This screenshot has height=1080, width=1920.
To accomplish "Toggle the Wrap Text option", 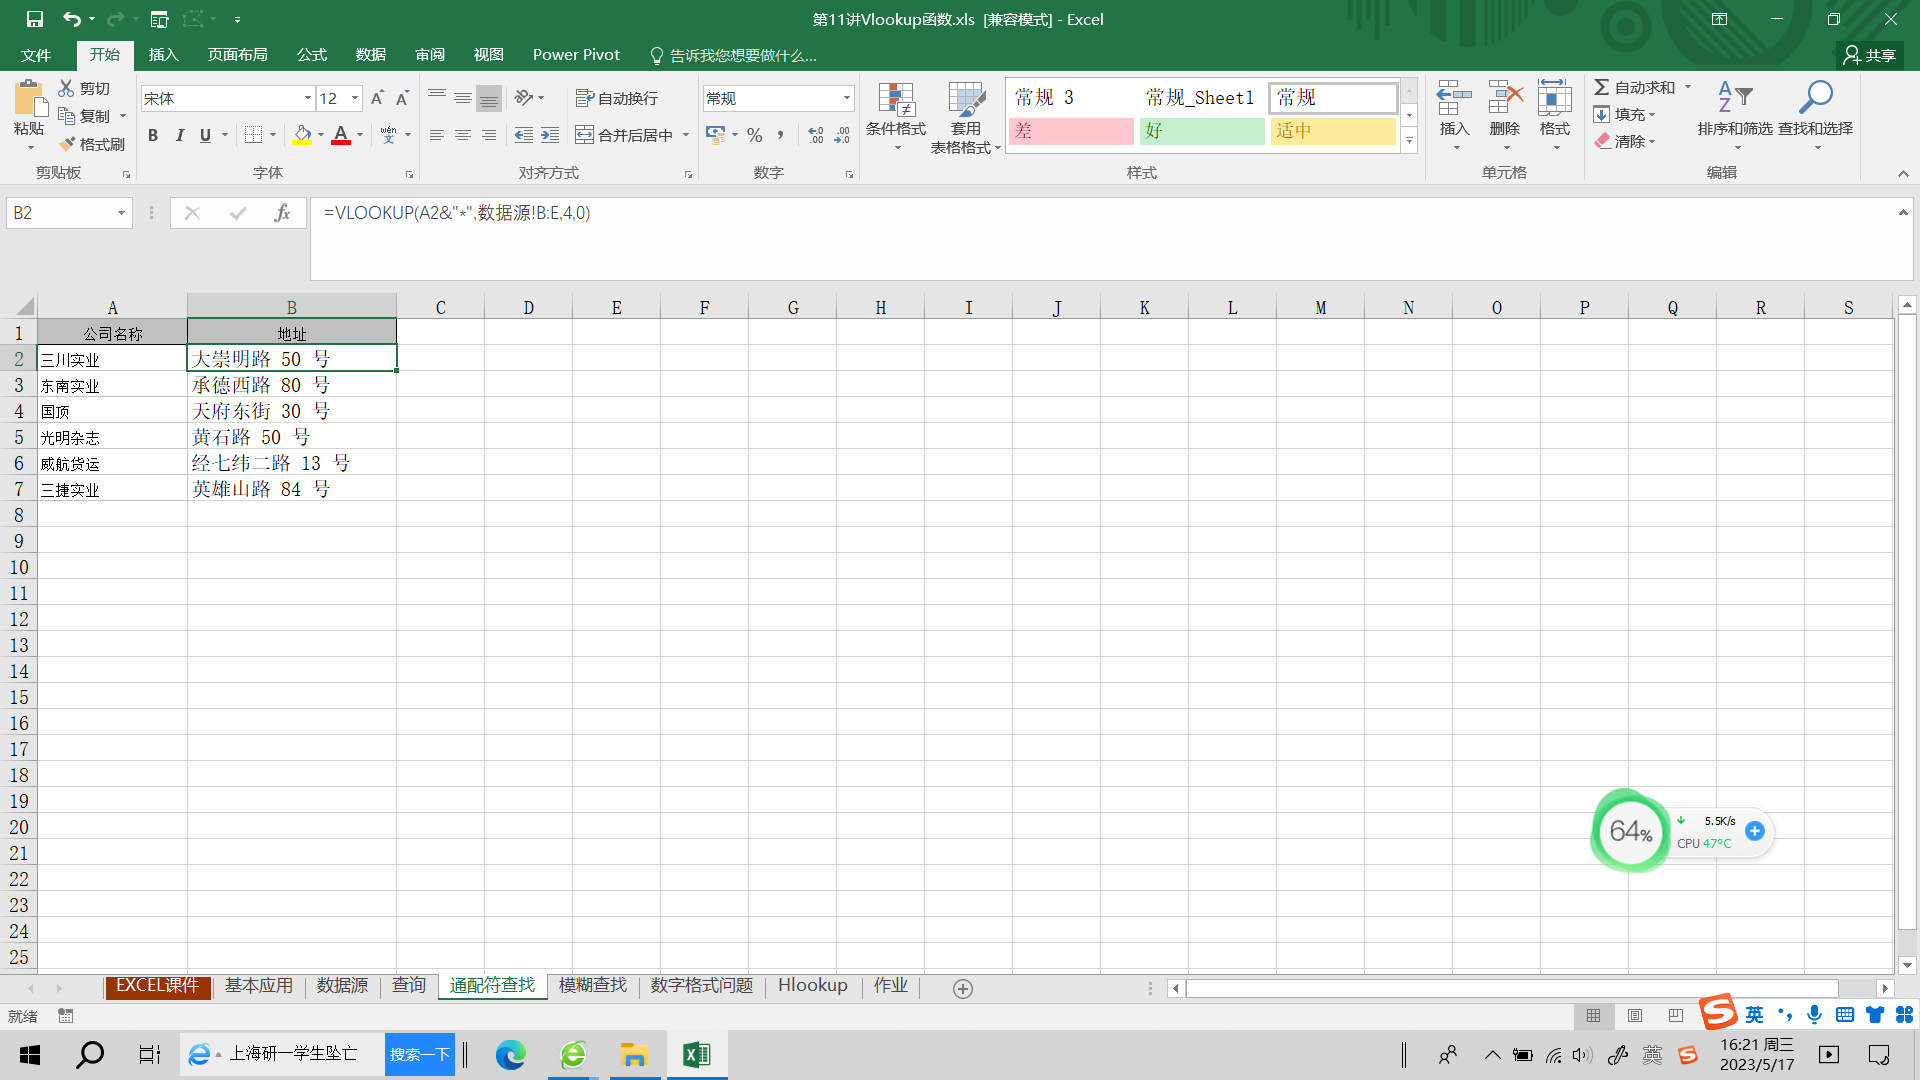I will [617, 98].
